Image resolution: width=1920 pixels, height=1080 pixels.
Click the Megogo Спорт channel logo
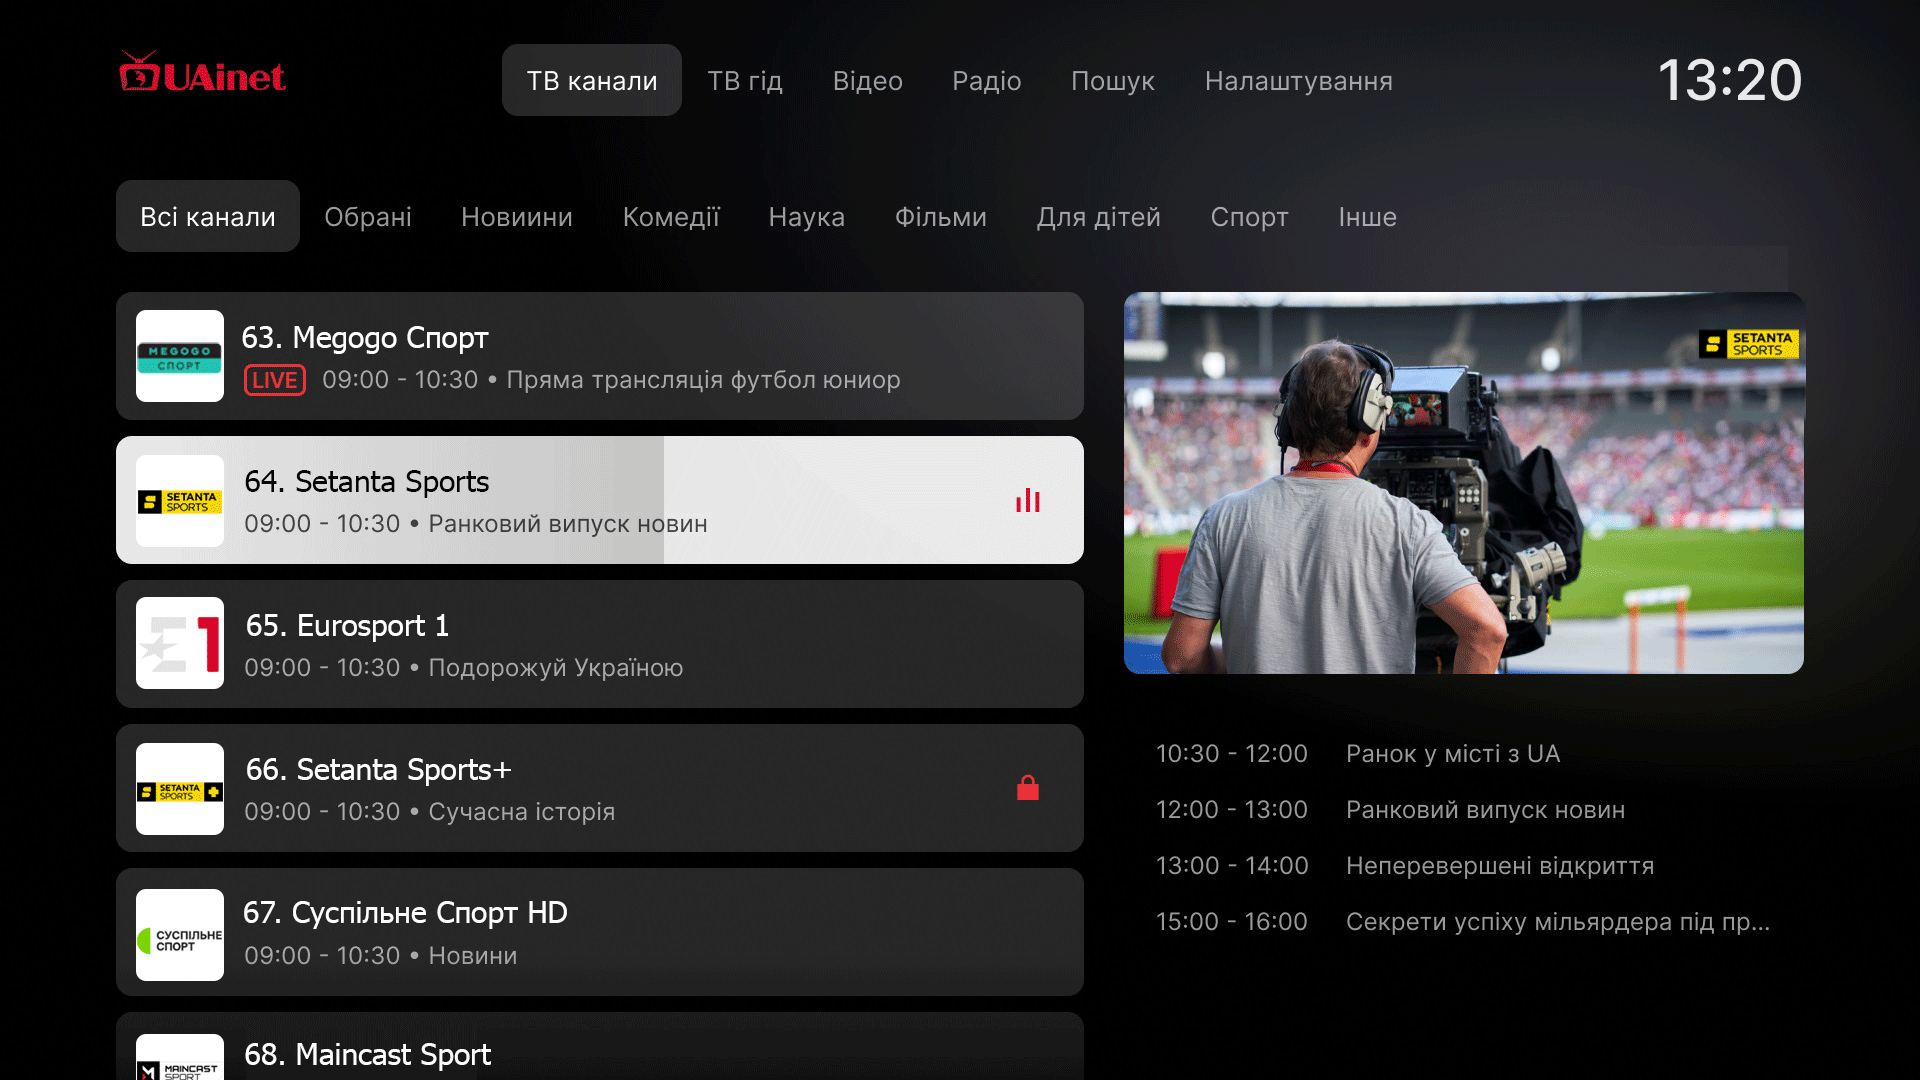(x=180, y=356)
